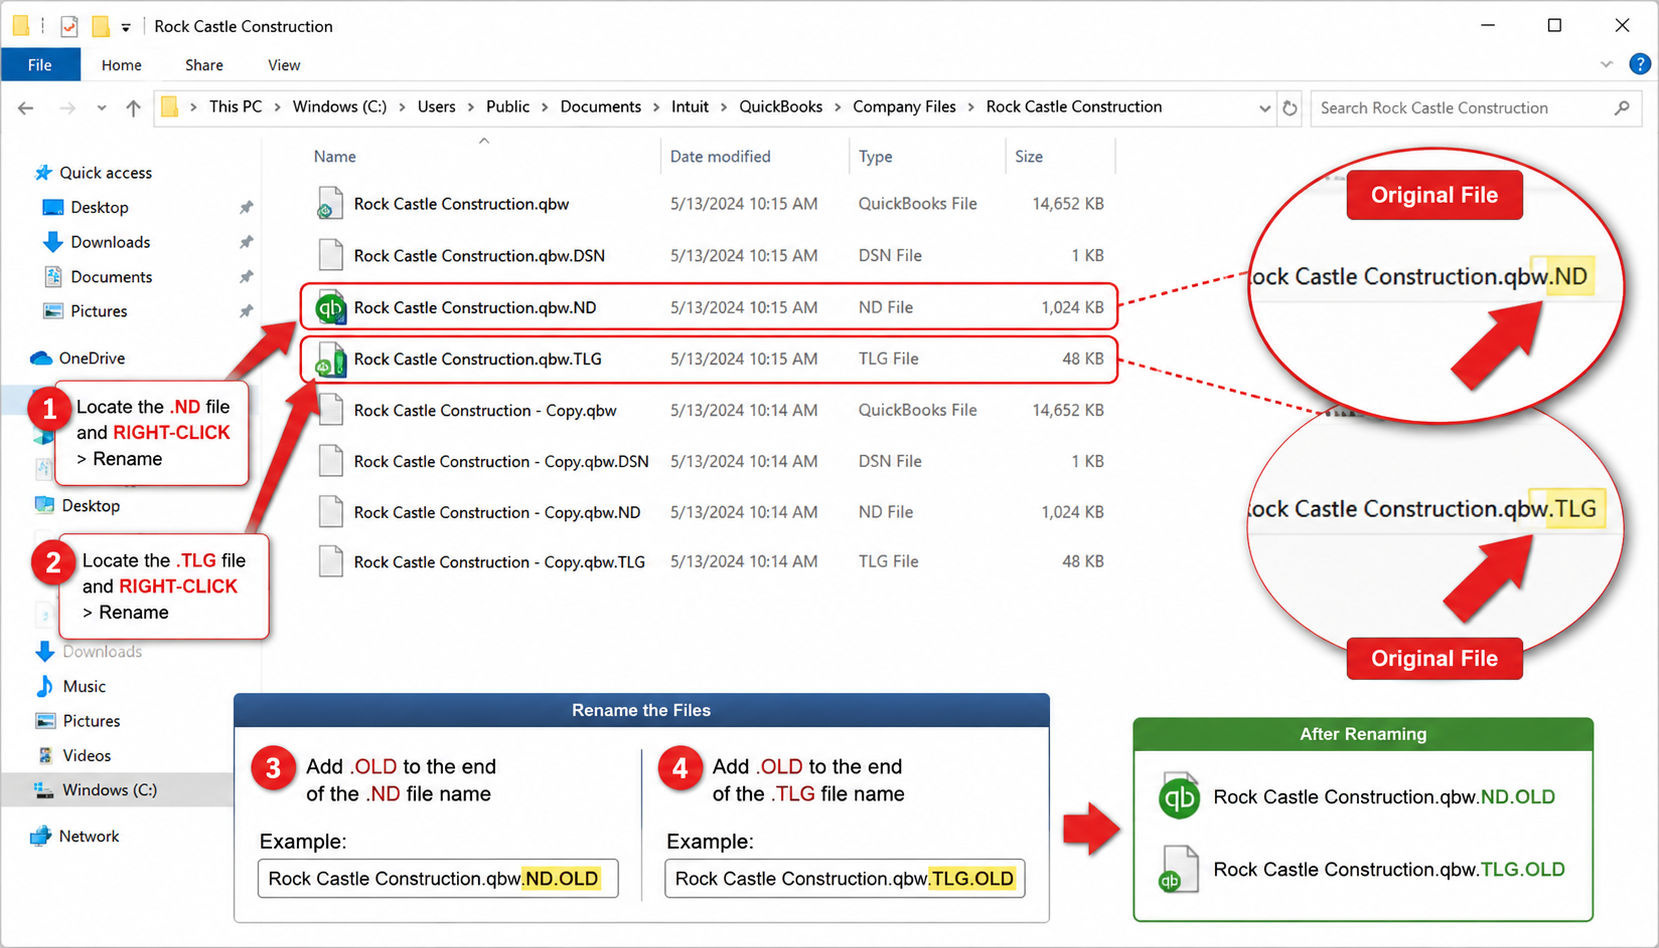
Task: Open the View ribbon tab
Action: (284, 65)
